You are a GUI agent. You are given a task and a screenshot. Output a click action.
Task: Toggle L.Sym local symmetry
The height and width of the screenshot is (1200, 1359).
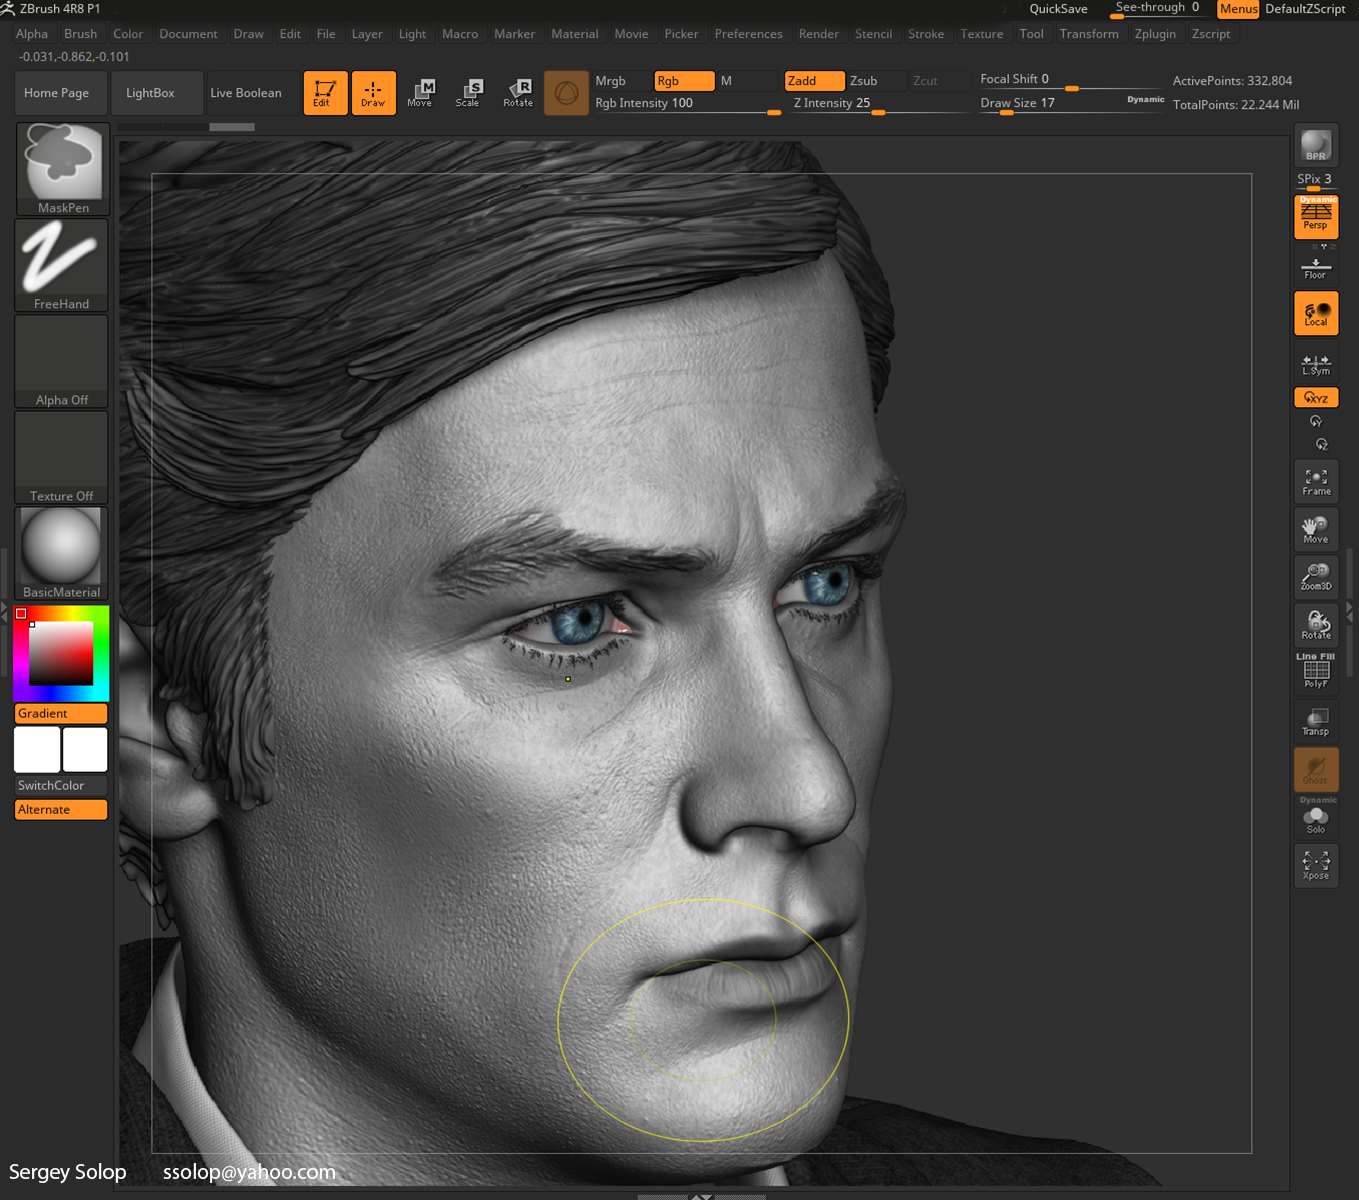click(x=1316, y=362)
